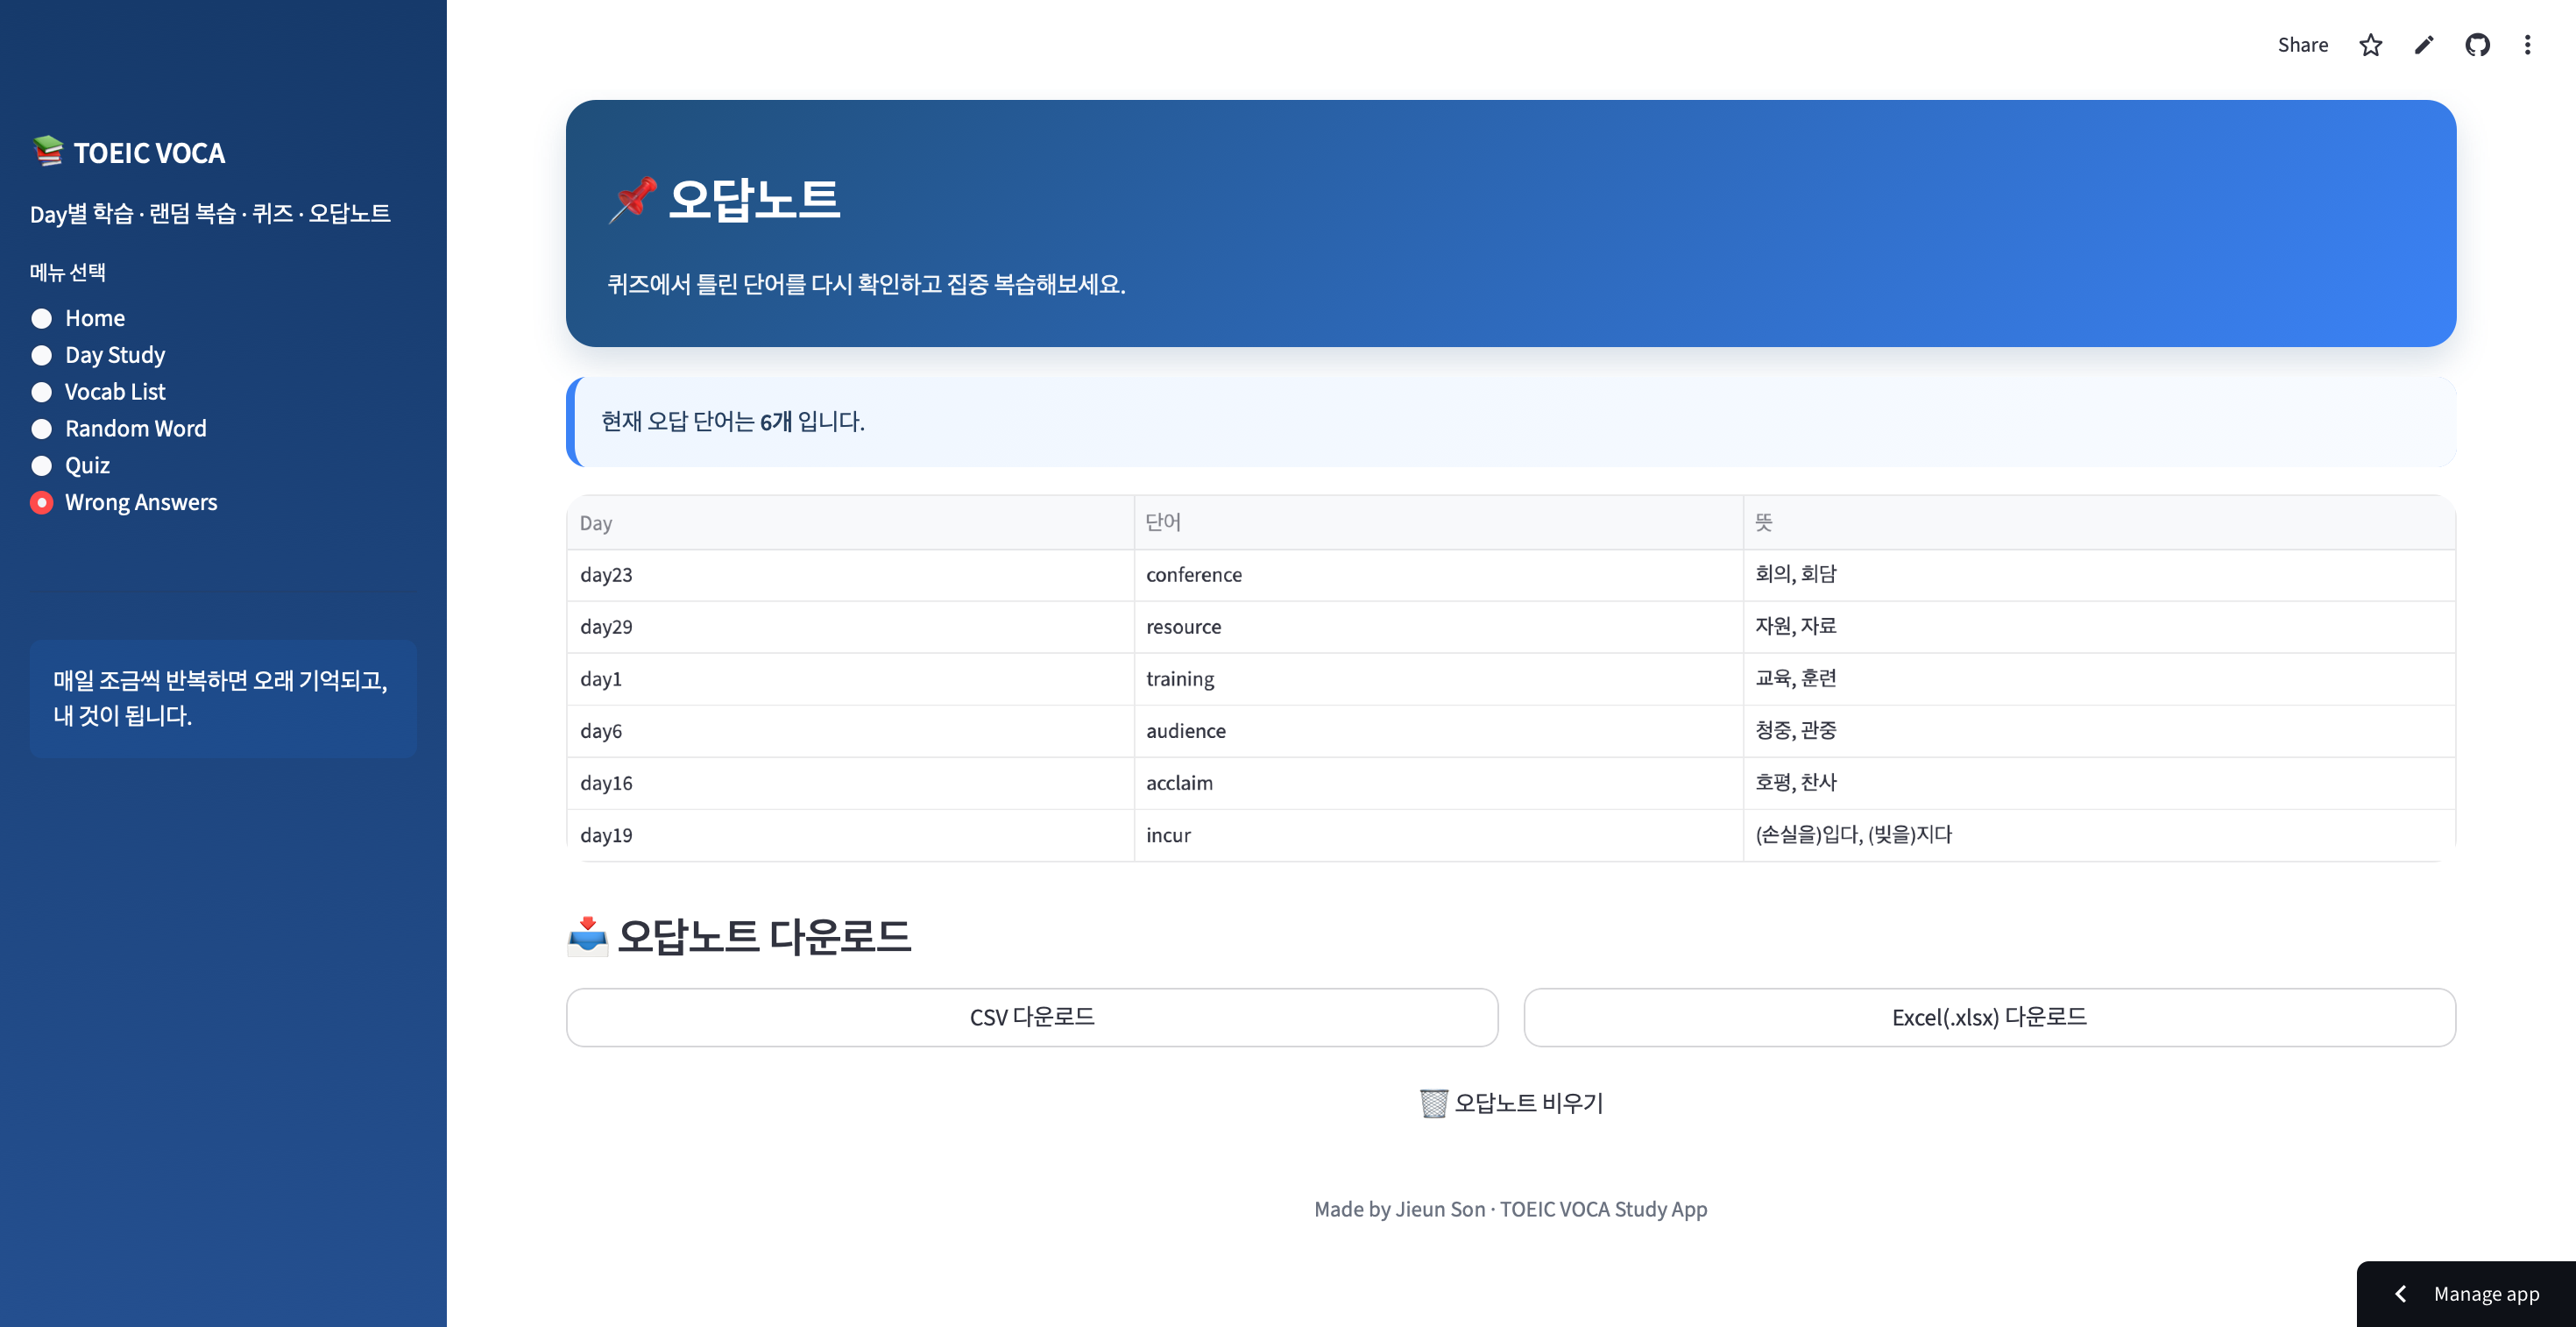The height and width of the screenshot is (1327, 2576).
Task: Select the Home radio option
Action: pos(42,318)
